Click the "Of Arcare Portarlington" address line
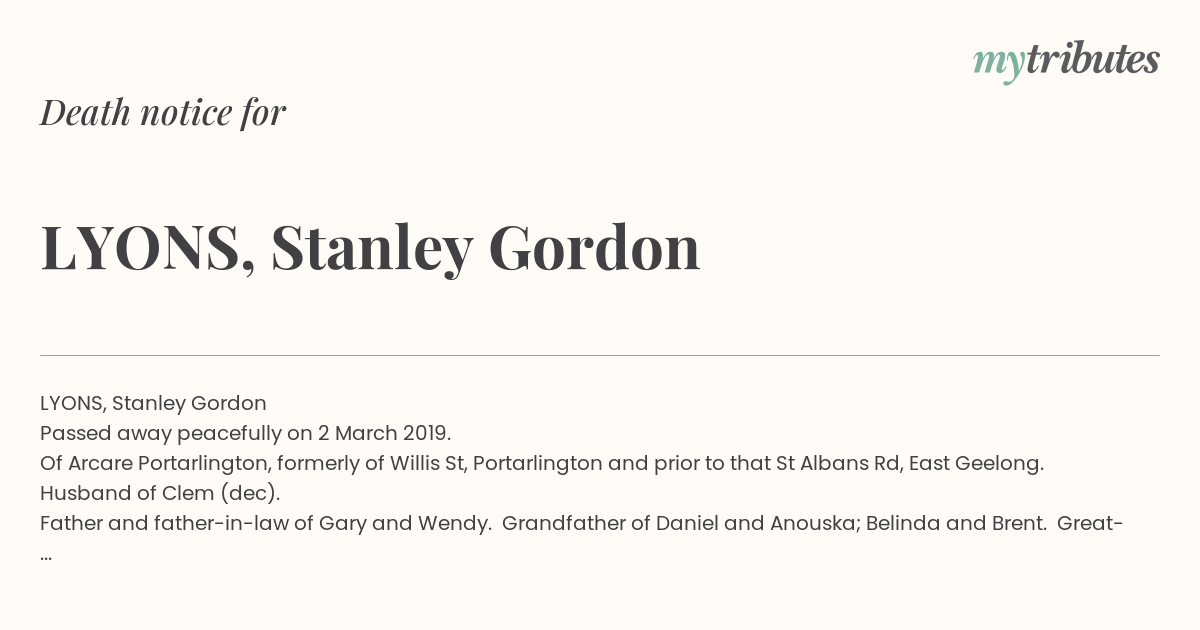The width and height of the screenshot is (1200, 630). click(542, 463)
